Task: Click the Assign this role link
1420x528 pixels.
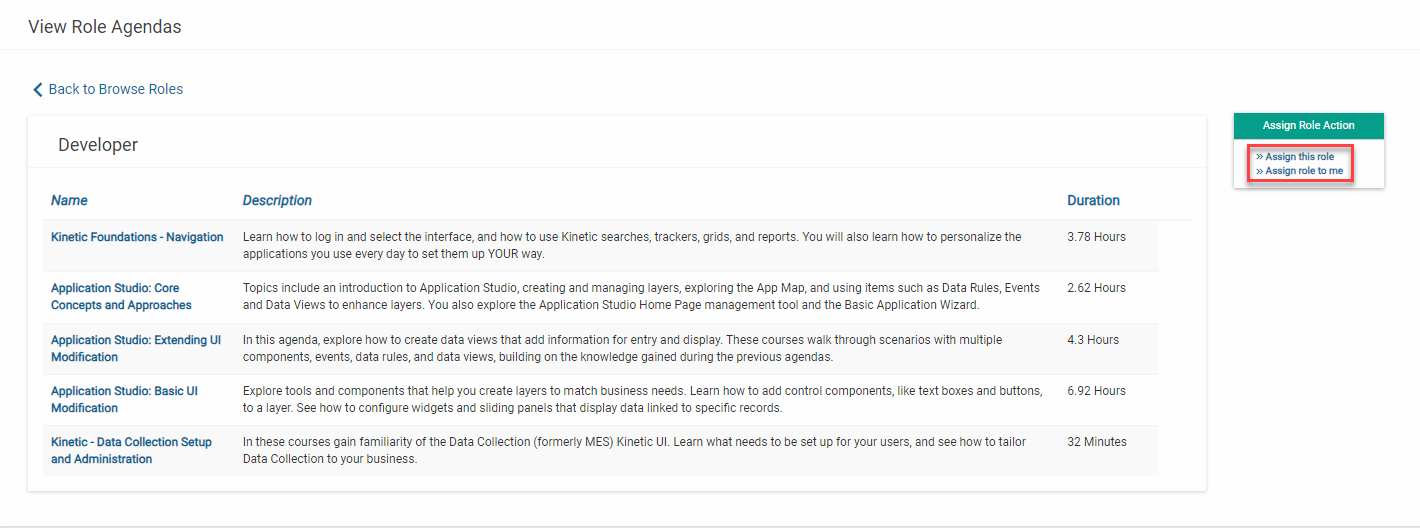Action: pos(1299,157)
